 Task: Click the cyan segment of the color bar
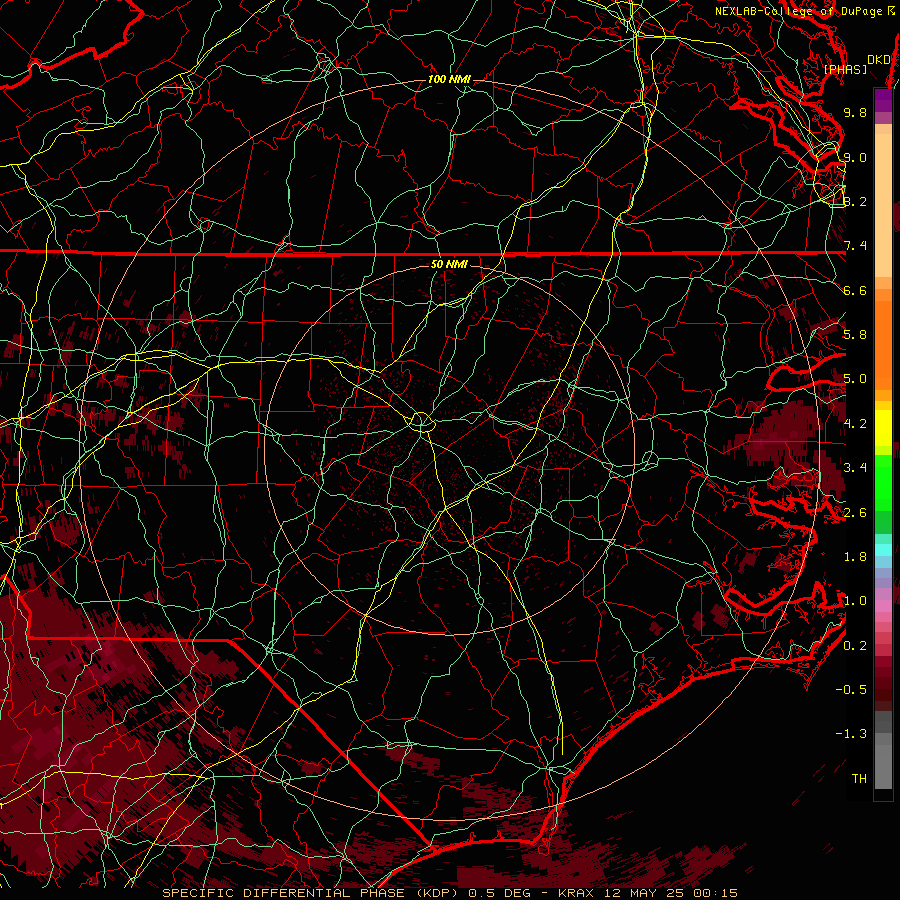coord(883,550)
